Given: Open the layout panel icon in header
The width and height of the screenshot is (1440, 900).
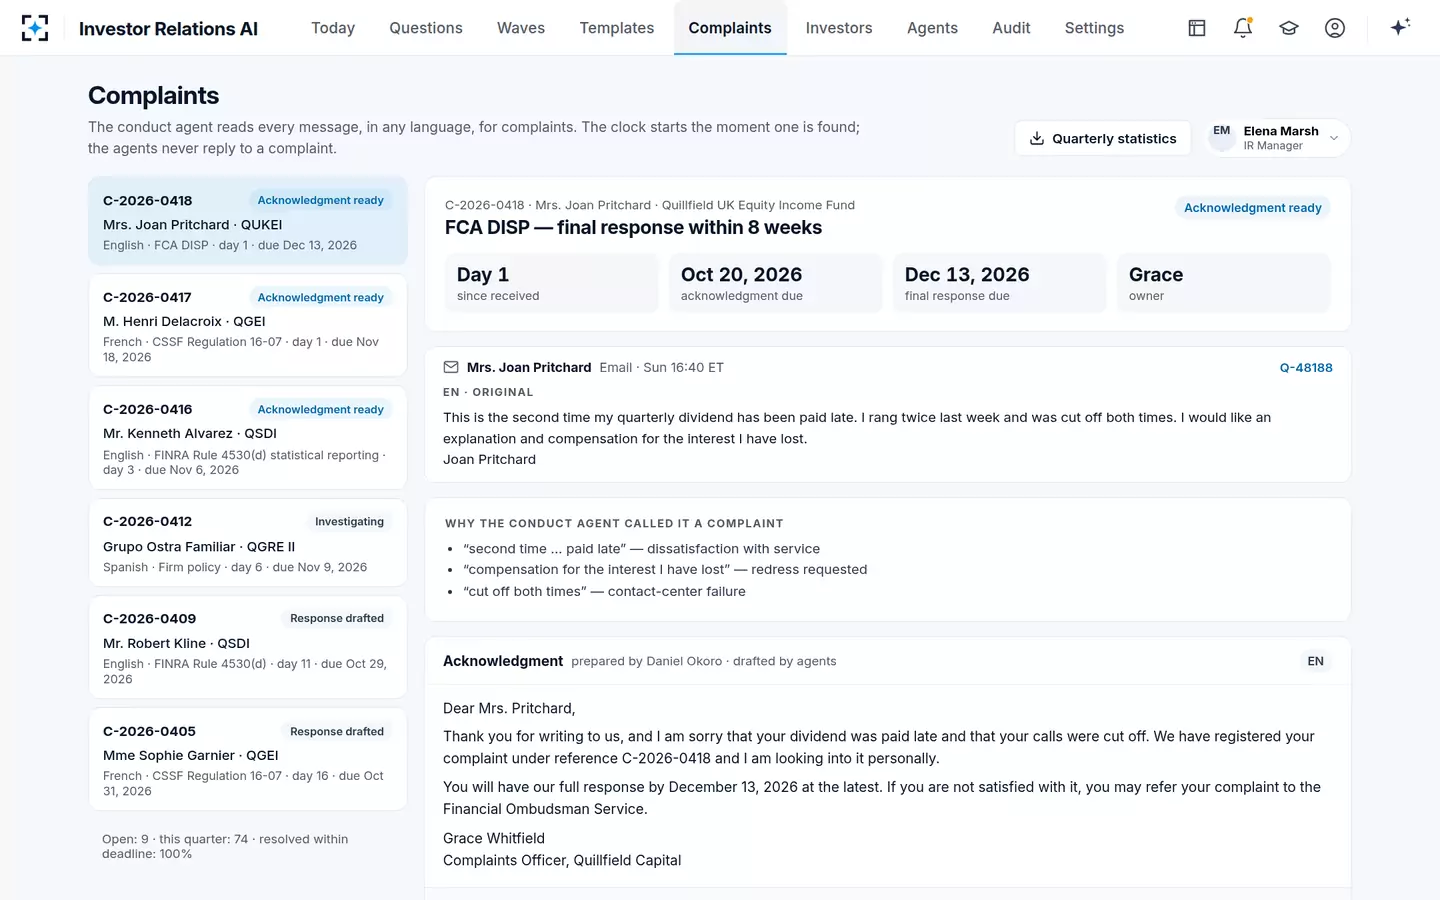Looking at the screenshot, I should tap(1197, 28).
